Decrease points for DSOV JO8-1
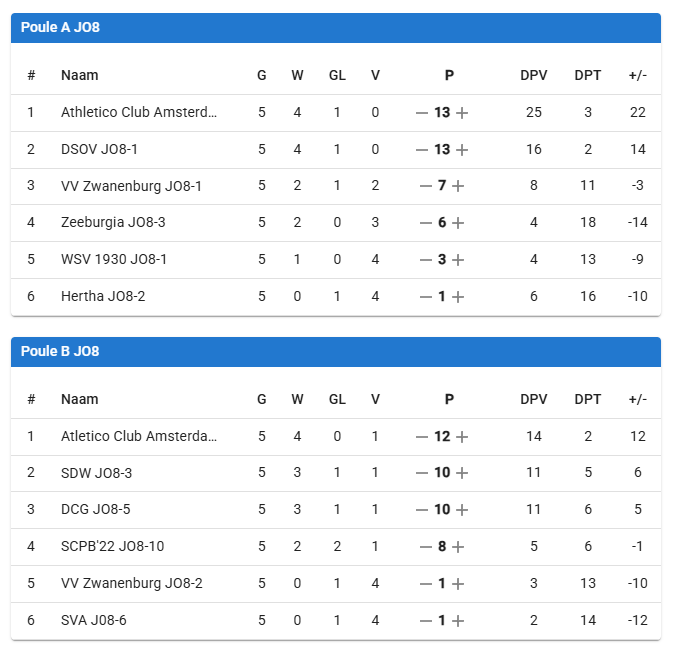Screen dimensions: 676x655 (x=422, y=150)
